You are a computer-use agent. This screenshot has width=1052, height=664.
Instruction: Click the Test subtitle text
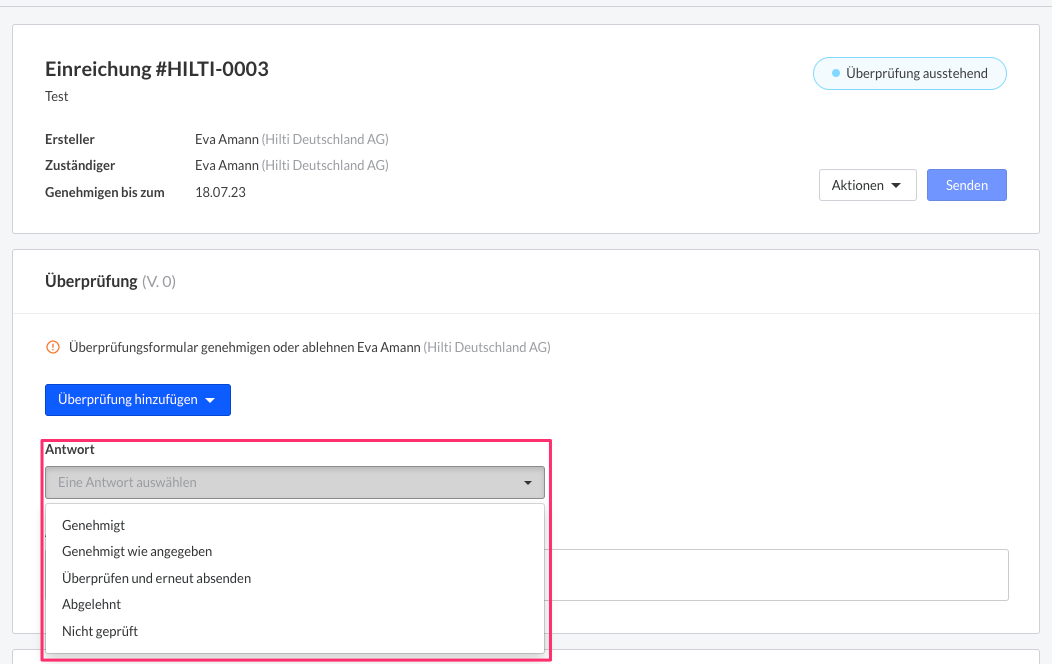[x=56, y=97]
